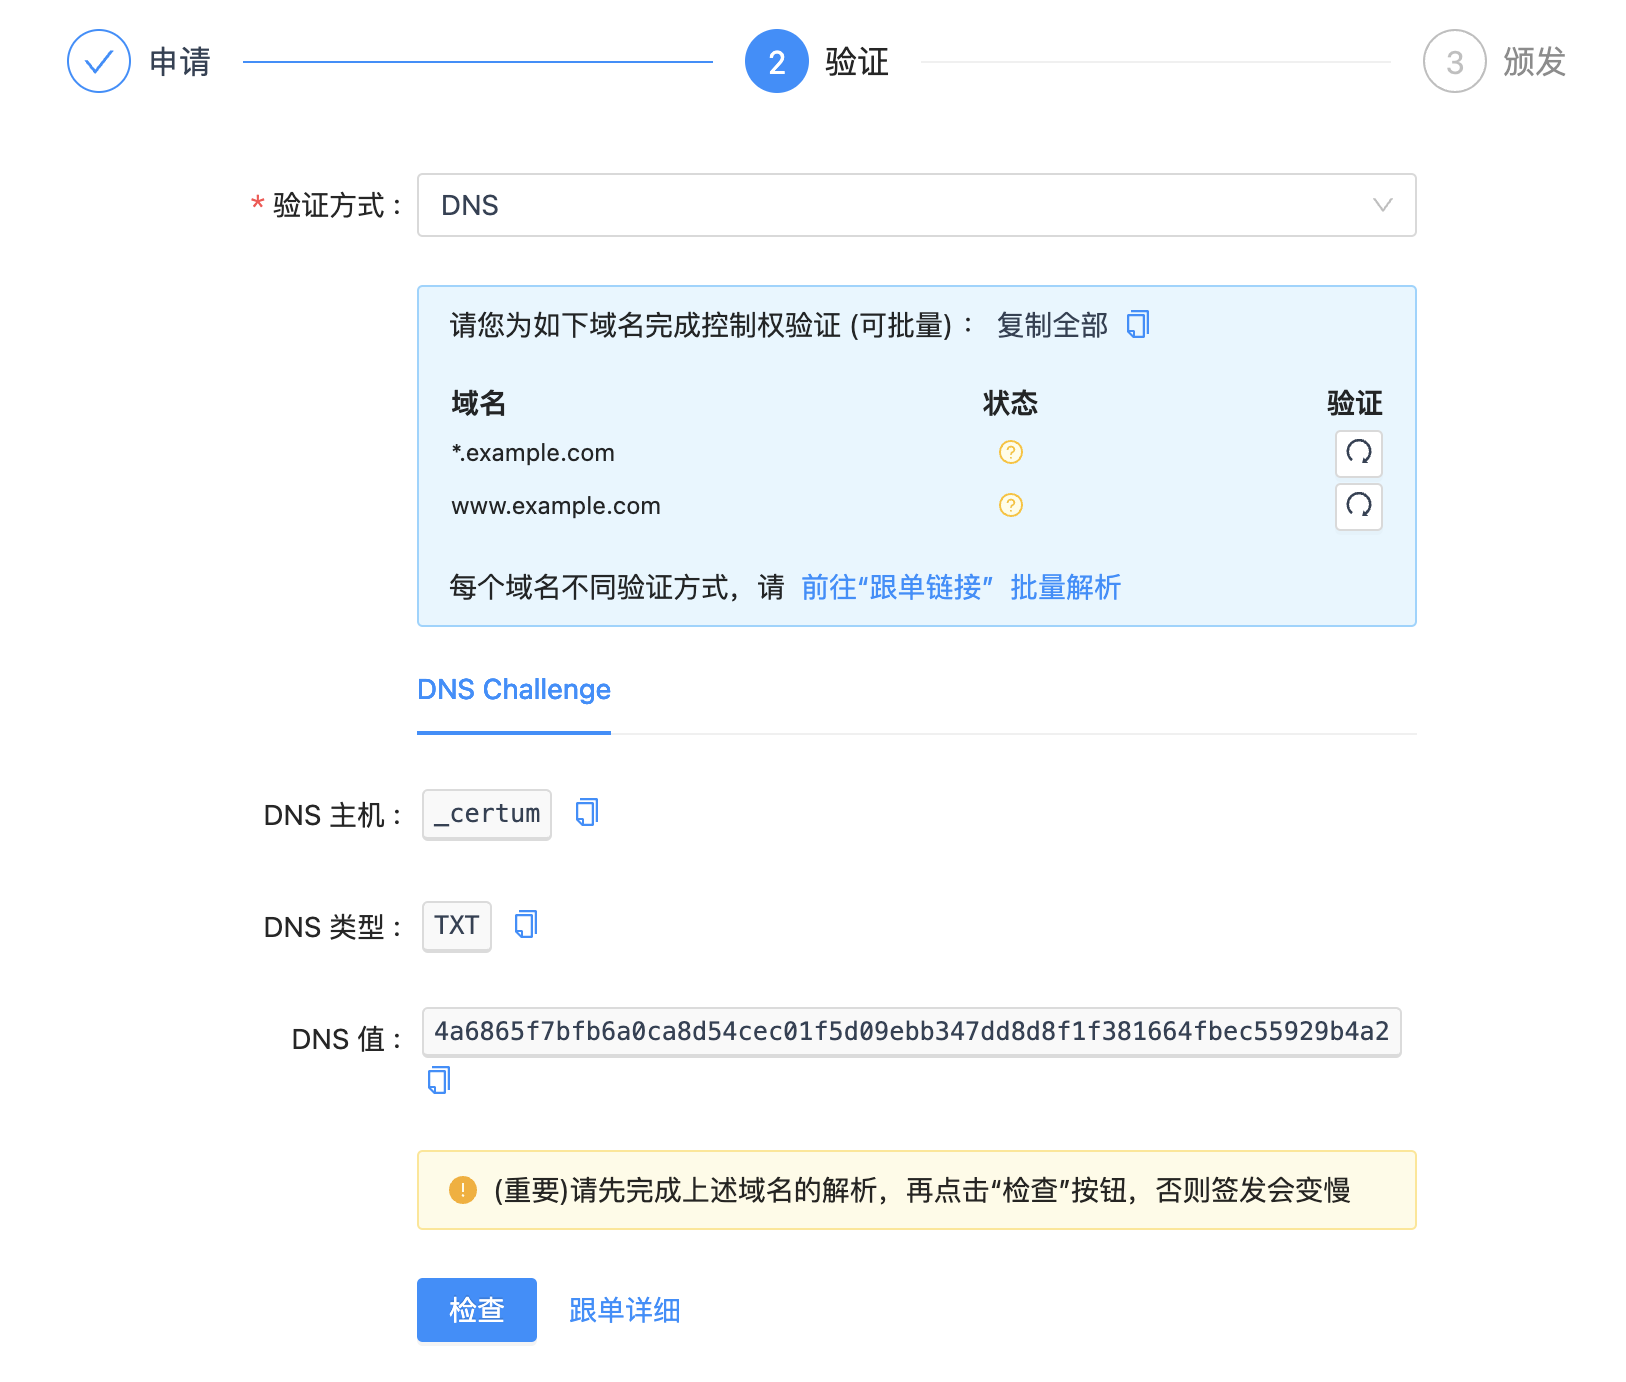
Task: Click 复制全部 text to copy all
Action: [1052, 325]
